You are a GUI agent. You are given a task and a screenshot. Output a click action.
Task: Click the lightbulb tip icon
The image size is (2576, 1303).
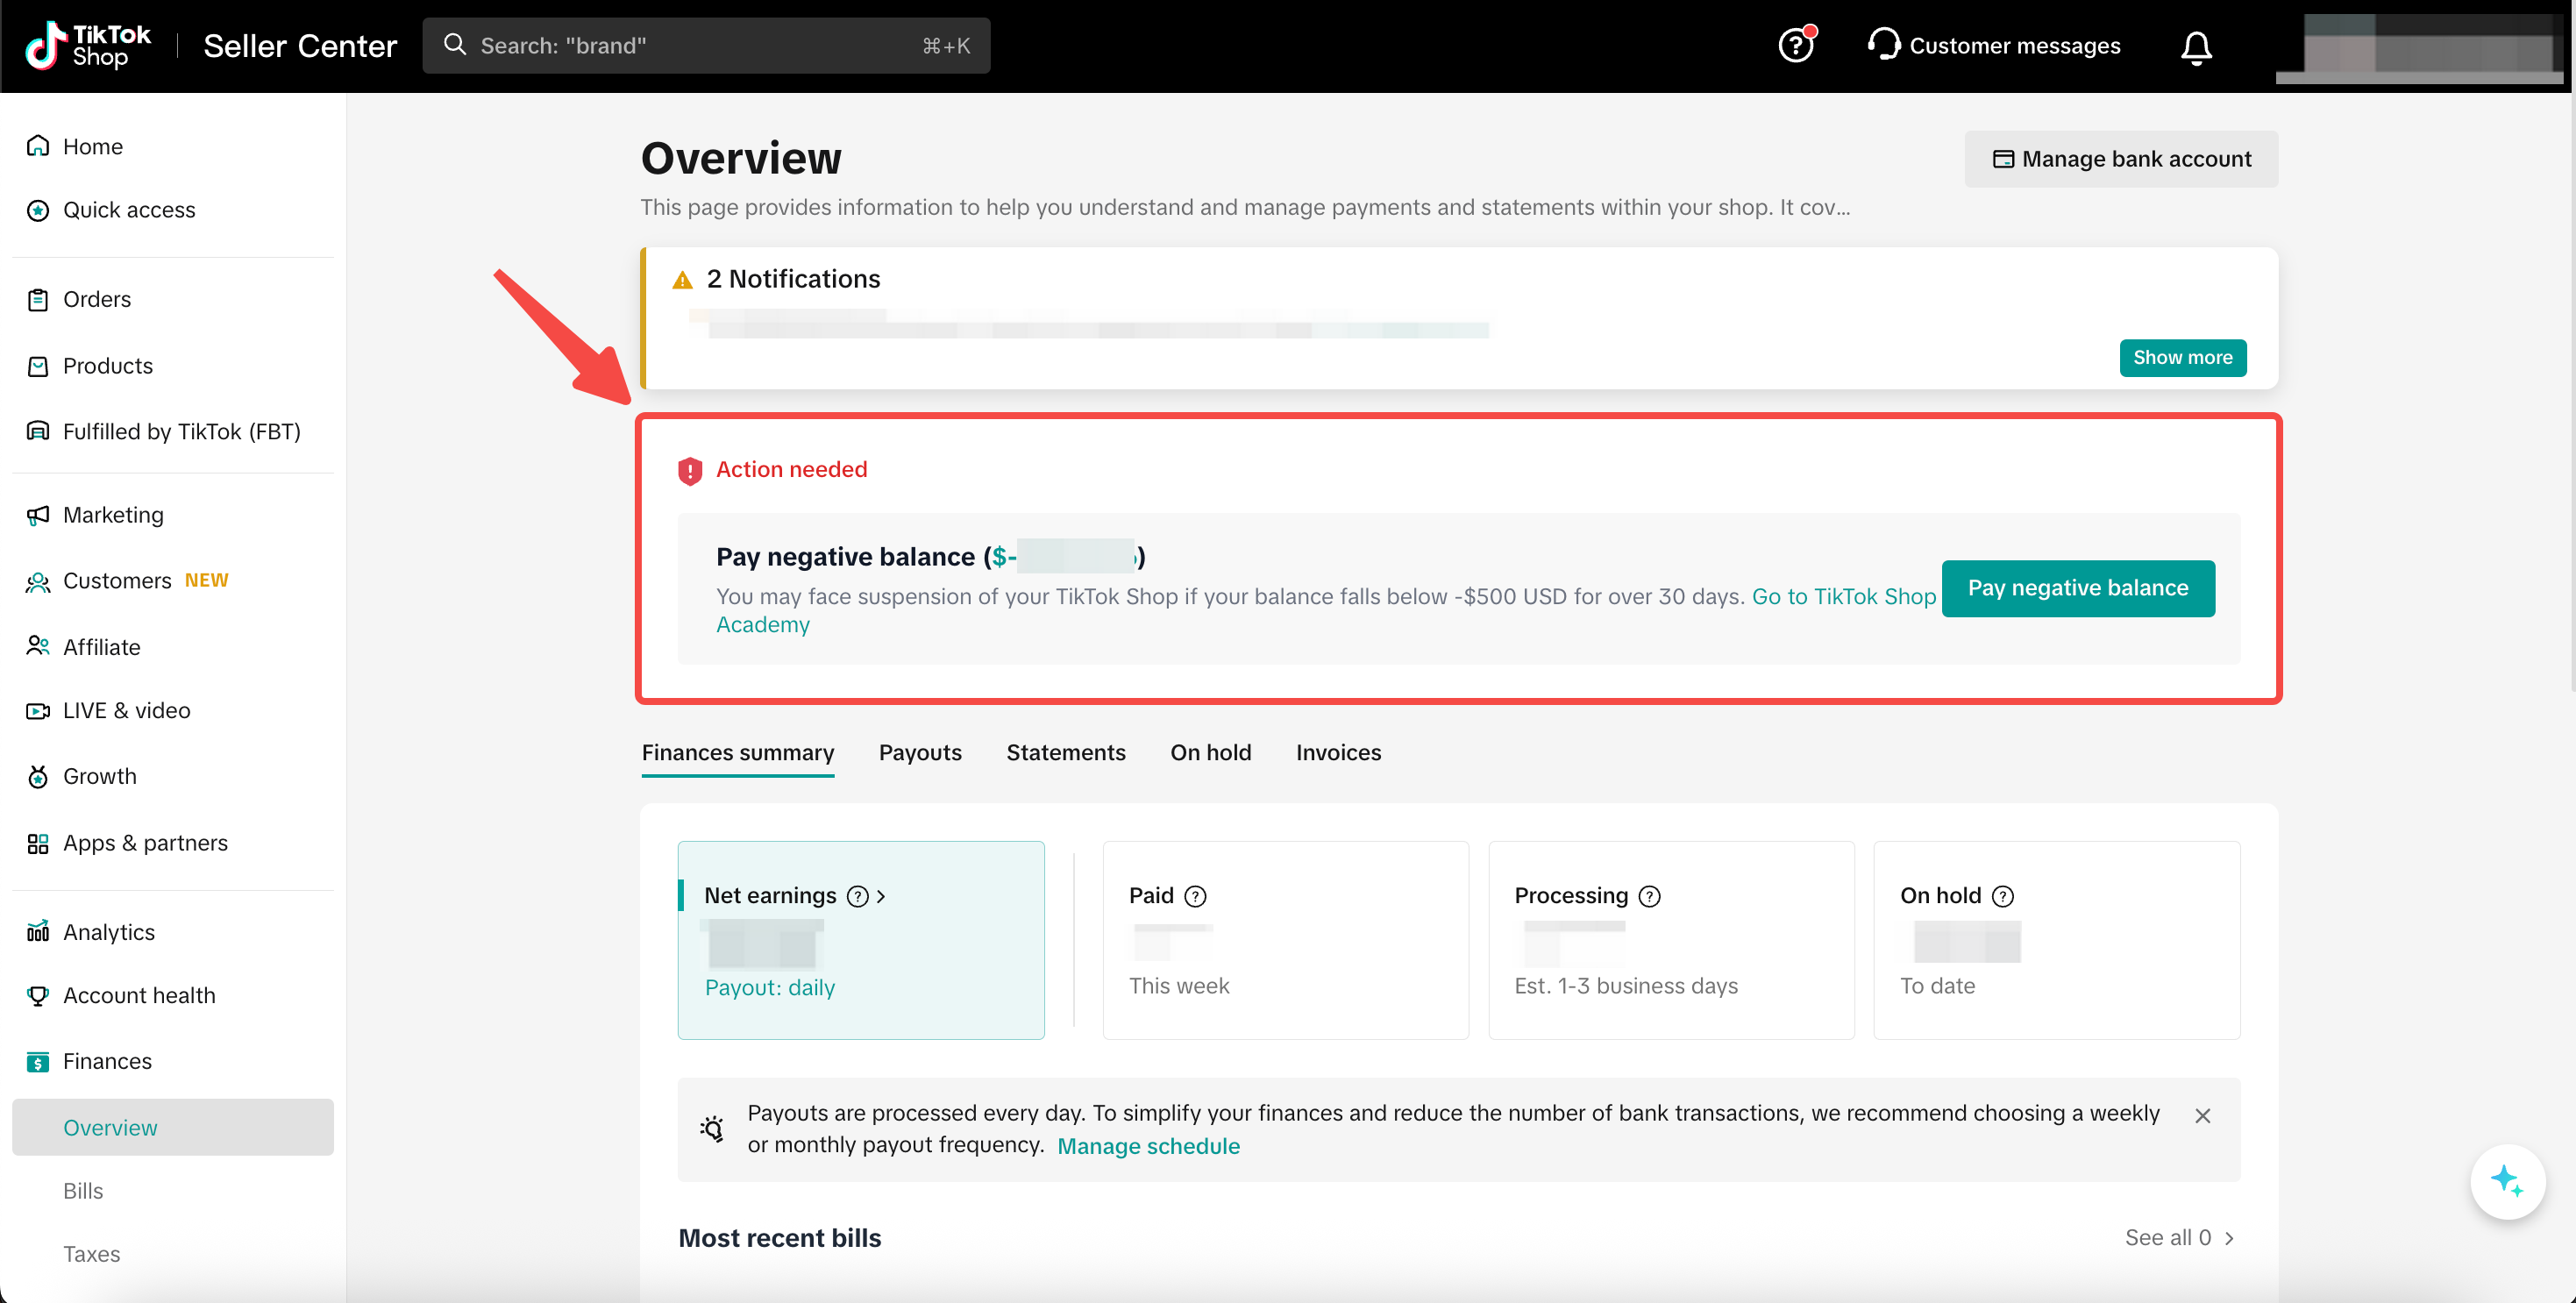712,1129
